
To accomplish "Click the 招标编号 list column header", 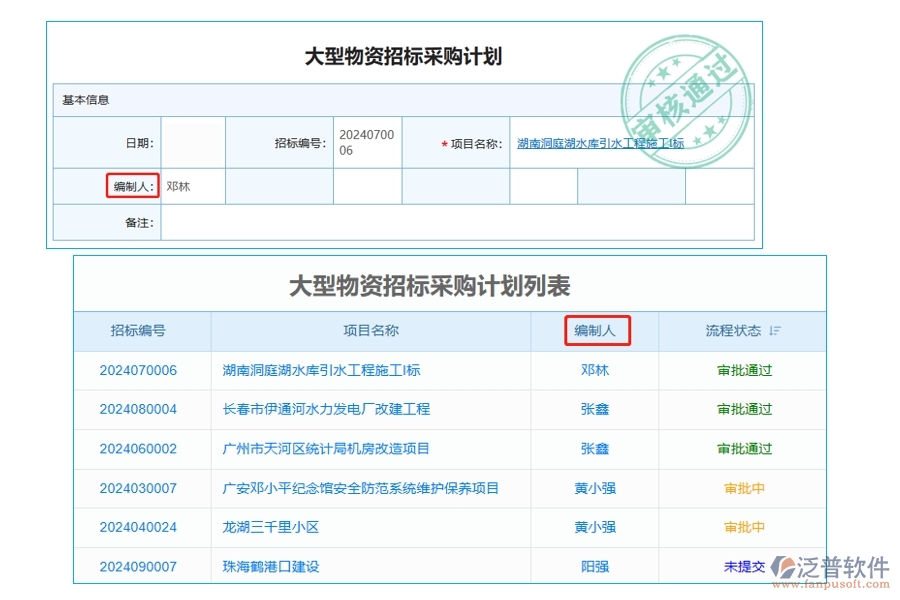I will click(x=142, y=331).
